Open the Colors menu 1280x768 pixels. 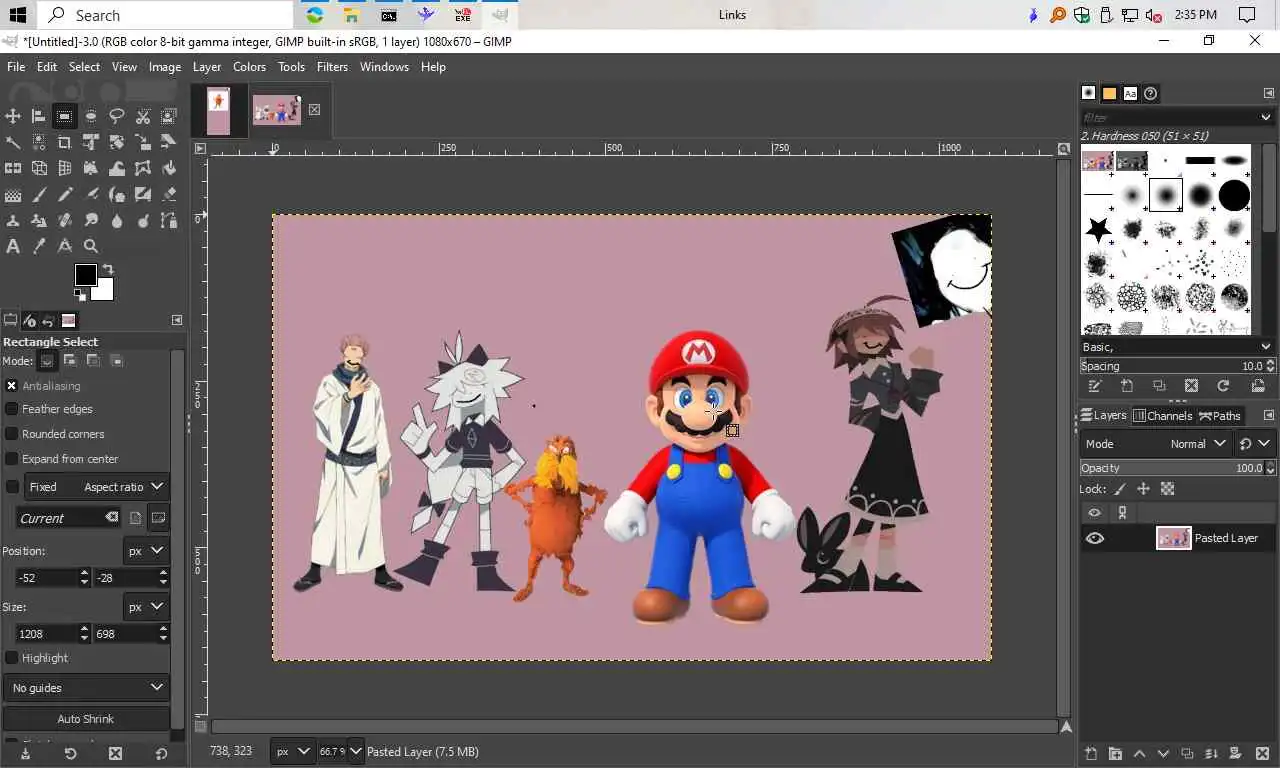point(249,67)
